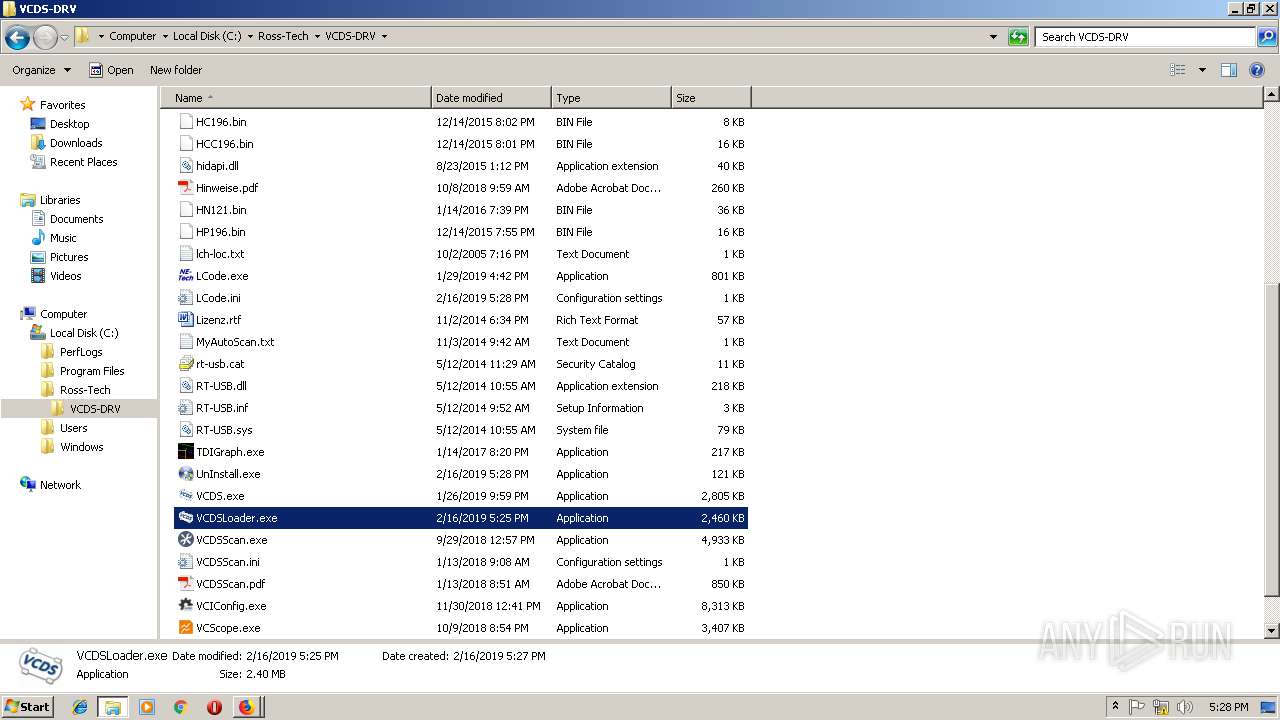Select Network in the navigation pane
This screenshot has height=720, width=1280.
point(60,485)
